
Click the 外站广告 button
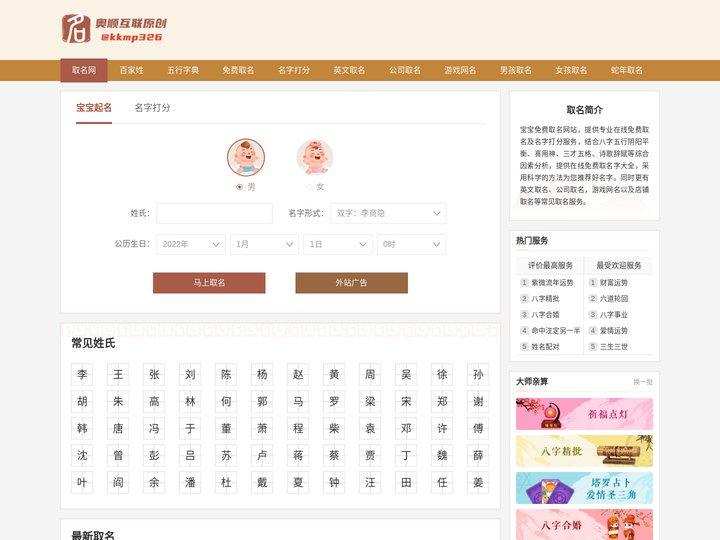pyautogui.click(x=351, y=283)
